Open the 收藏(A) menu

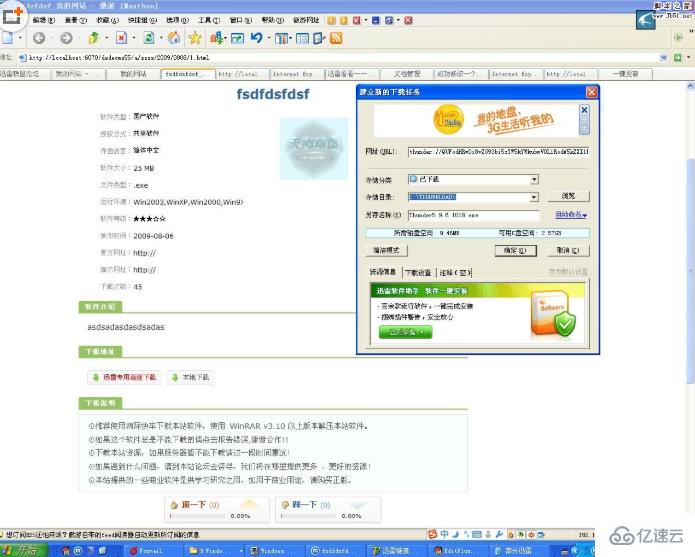tap(108, 20)
